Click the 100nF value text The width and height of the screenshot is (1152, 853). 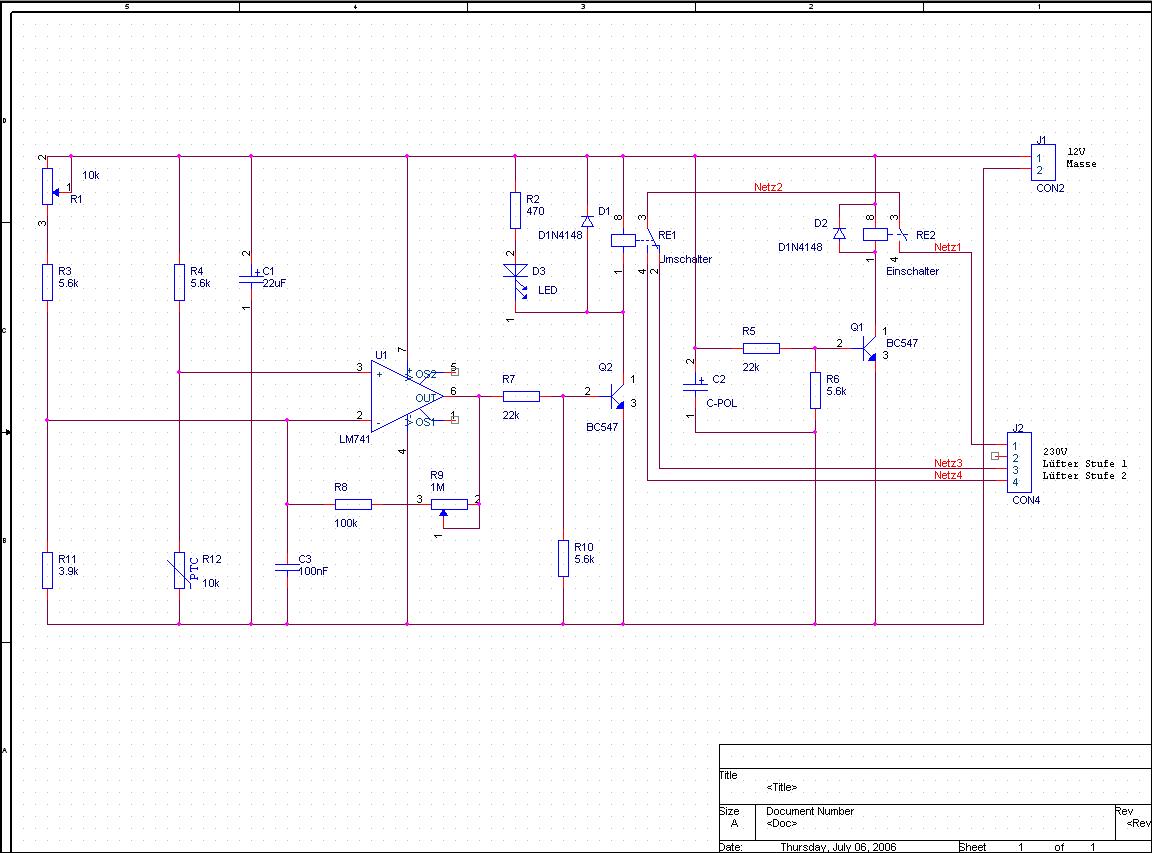314,571
